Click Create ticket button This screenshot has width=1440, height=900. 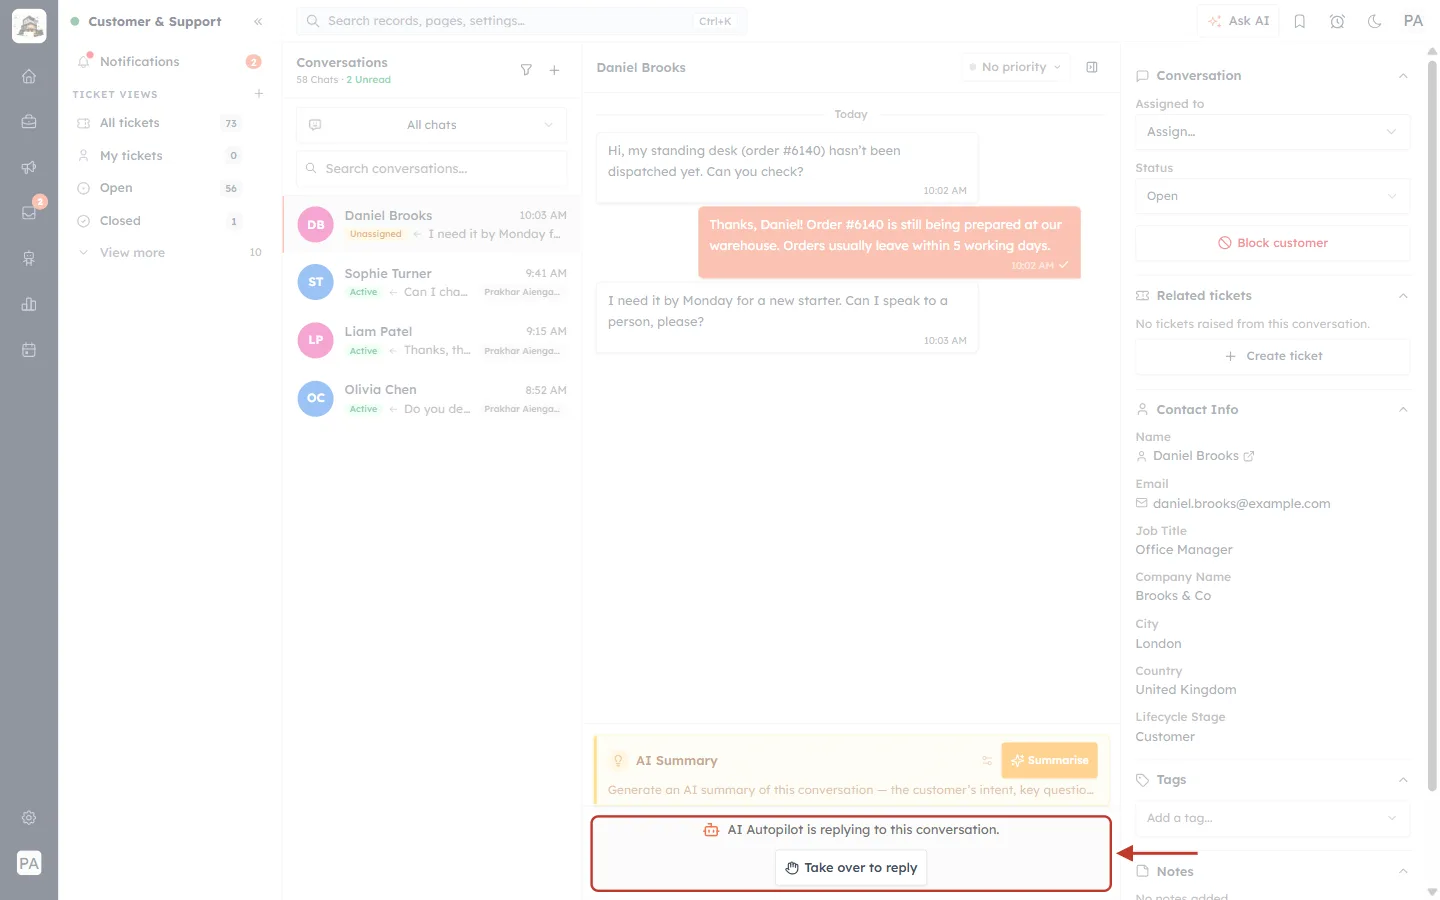point(1272,356)
